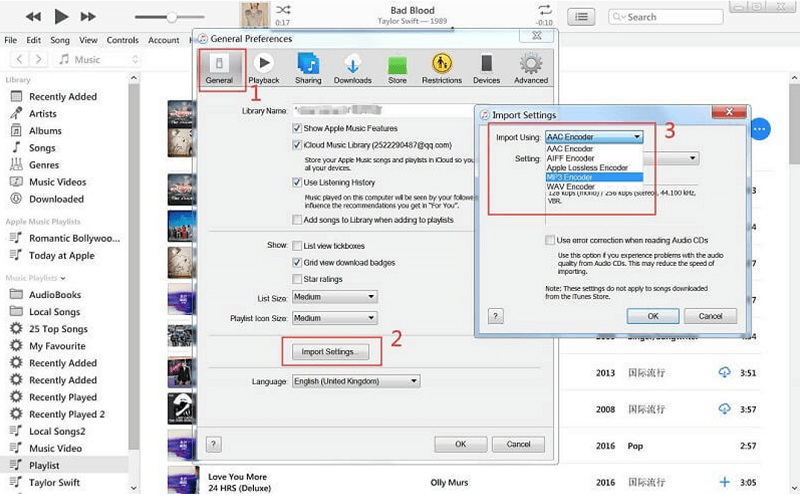Open the Music media picker dropdown
The width and height of the screenshot is (800, 502).
point(97,60)
